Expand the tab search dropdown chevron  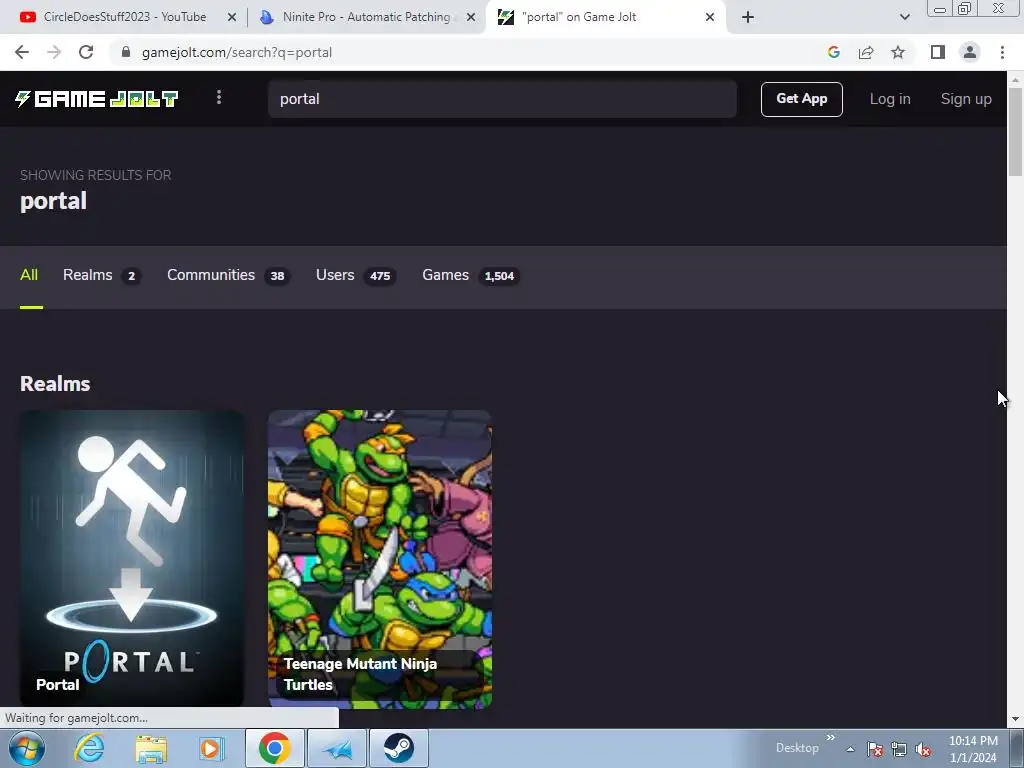(904, 17)
